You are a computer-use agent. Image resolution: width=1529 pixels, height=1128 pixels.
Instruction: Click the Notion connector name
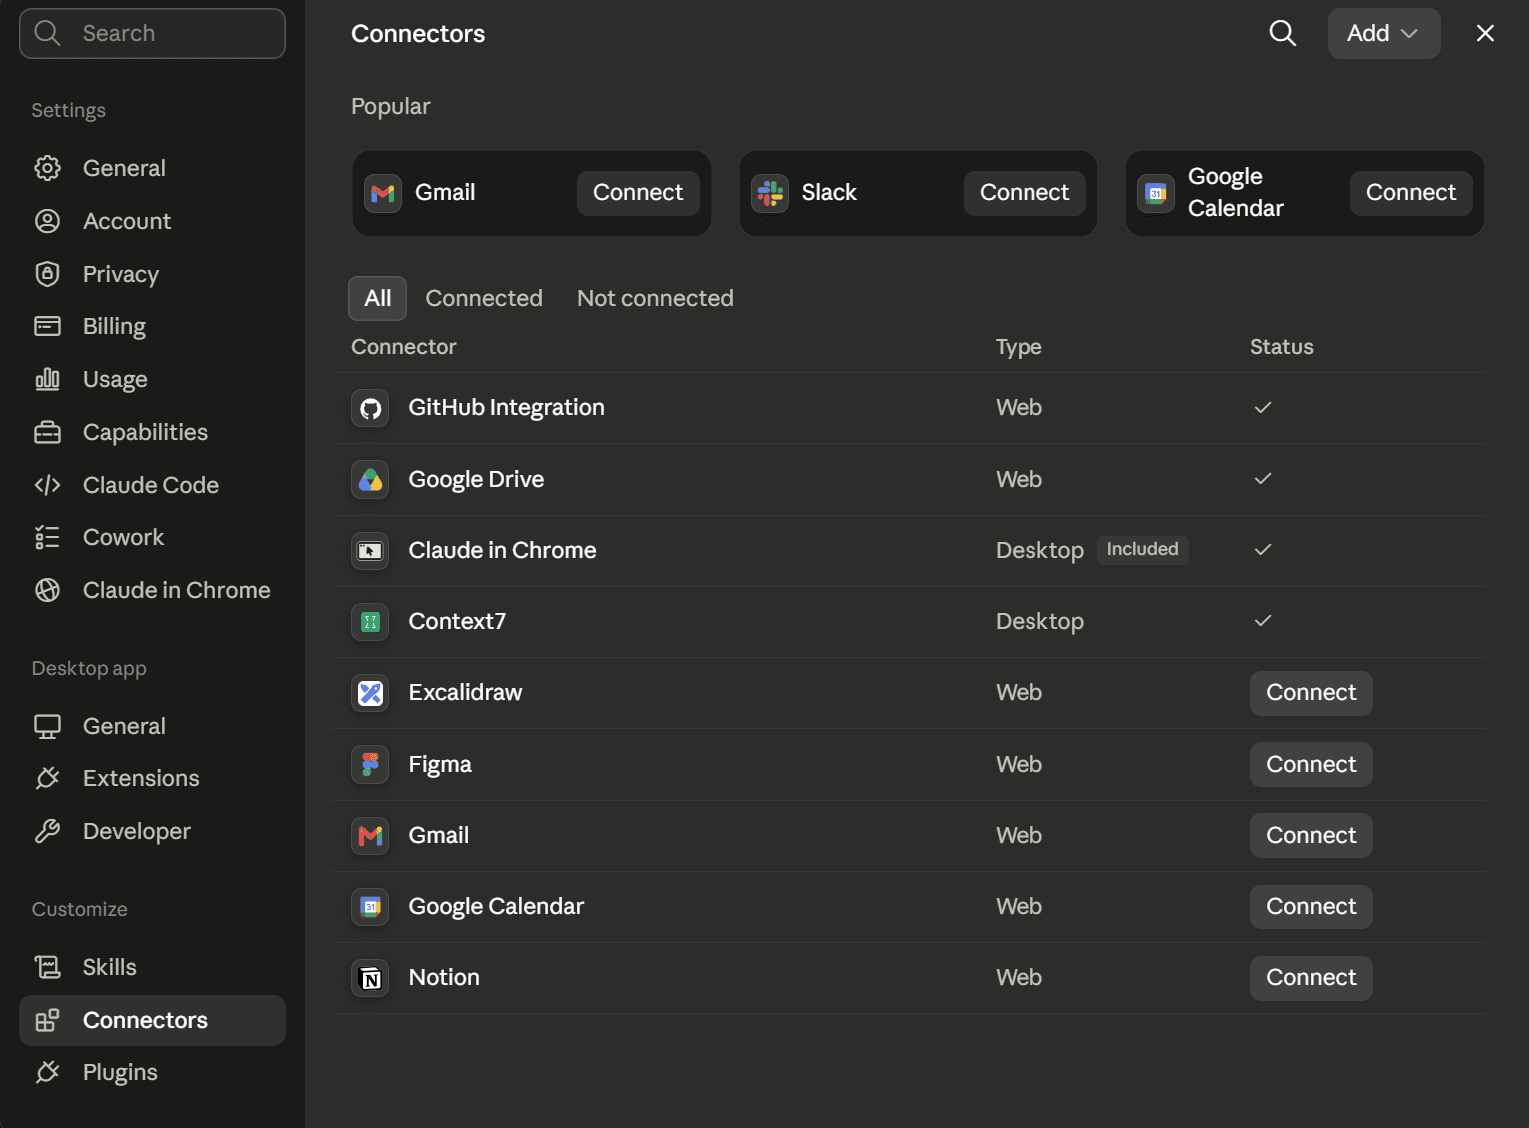[x=444, y=978]
